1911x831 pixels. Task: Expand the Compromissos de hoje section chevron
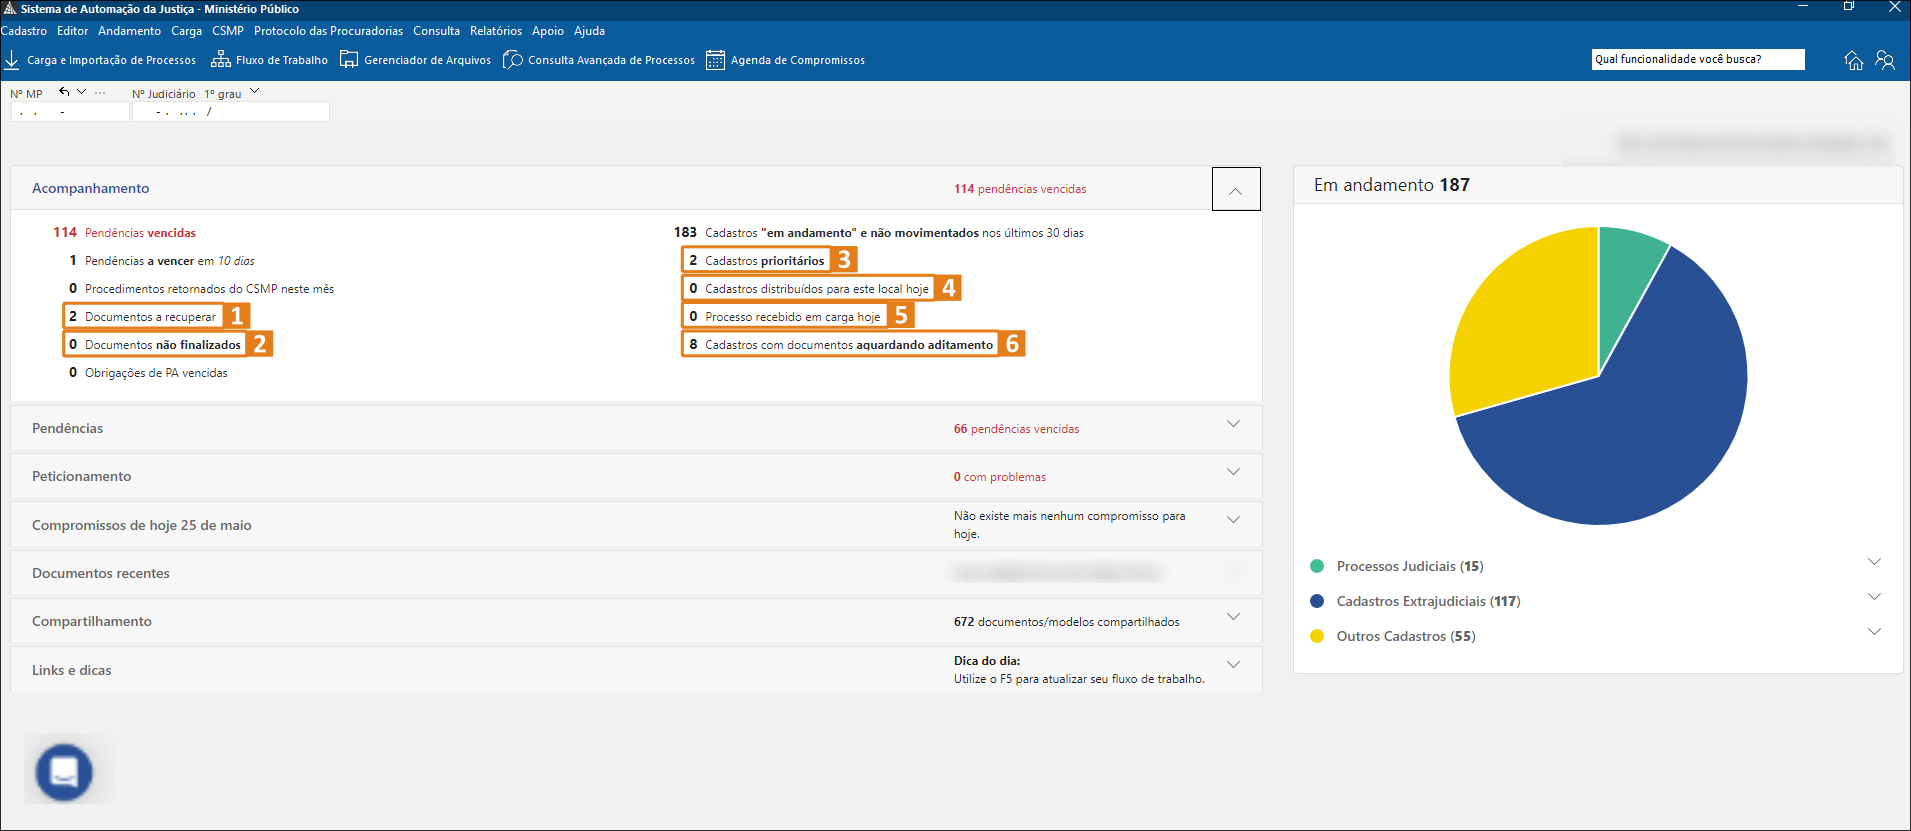pos(1233,520)
